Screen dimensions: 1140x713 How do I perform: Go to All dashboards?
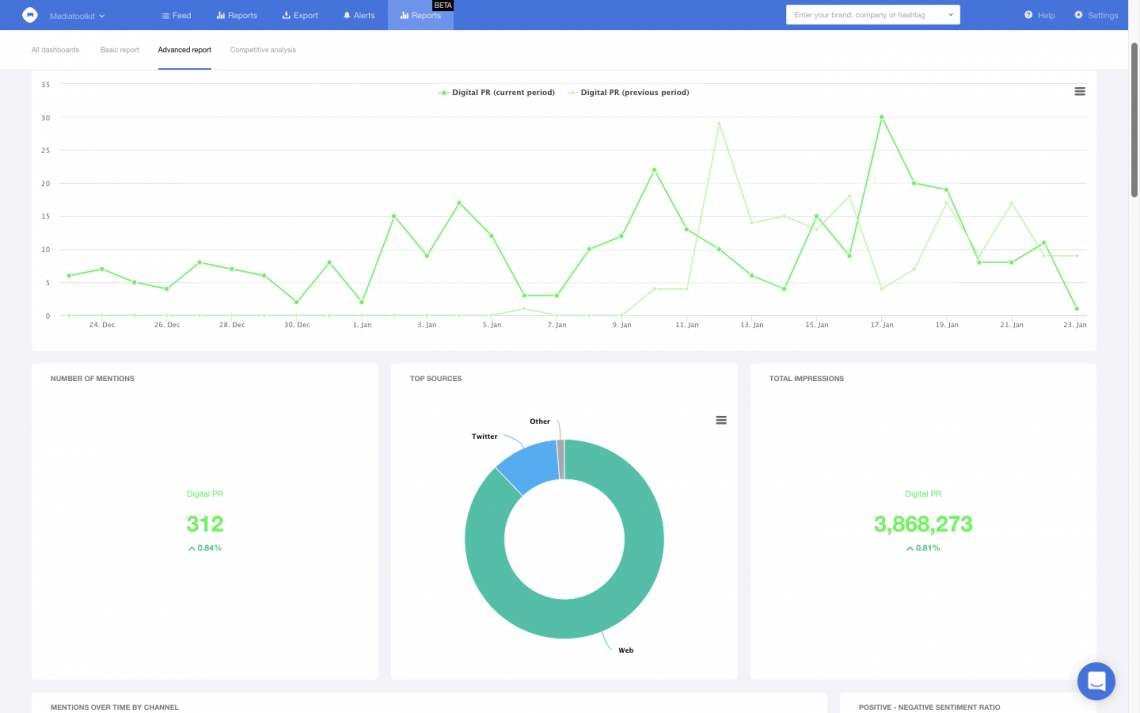click(55, 49)
